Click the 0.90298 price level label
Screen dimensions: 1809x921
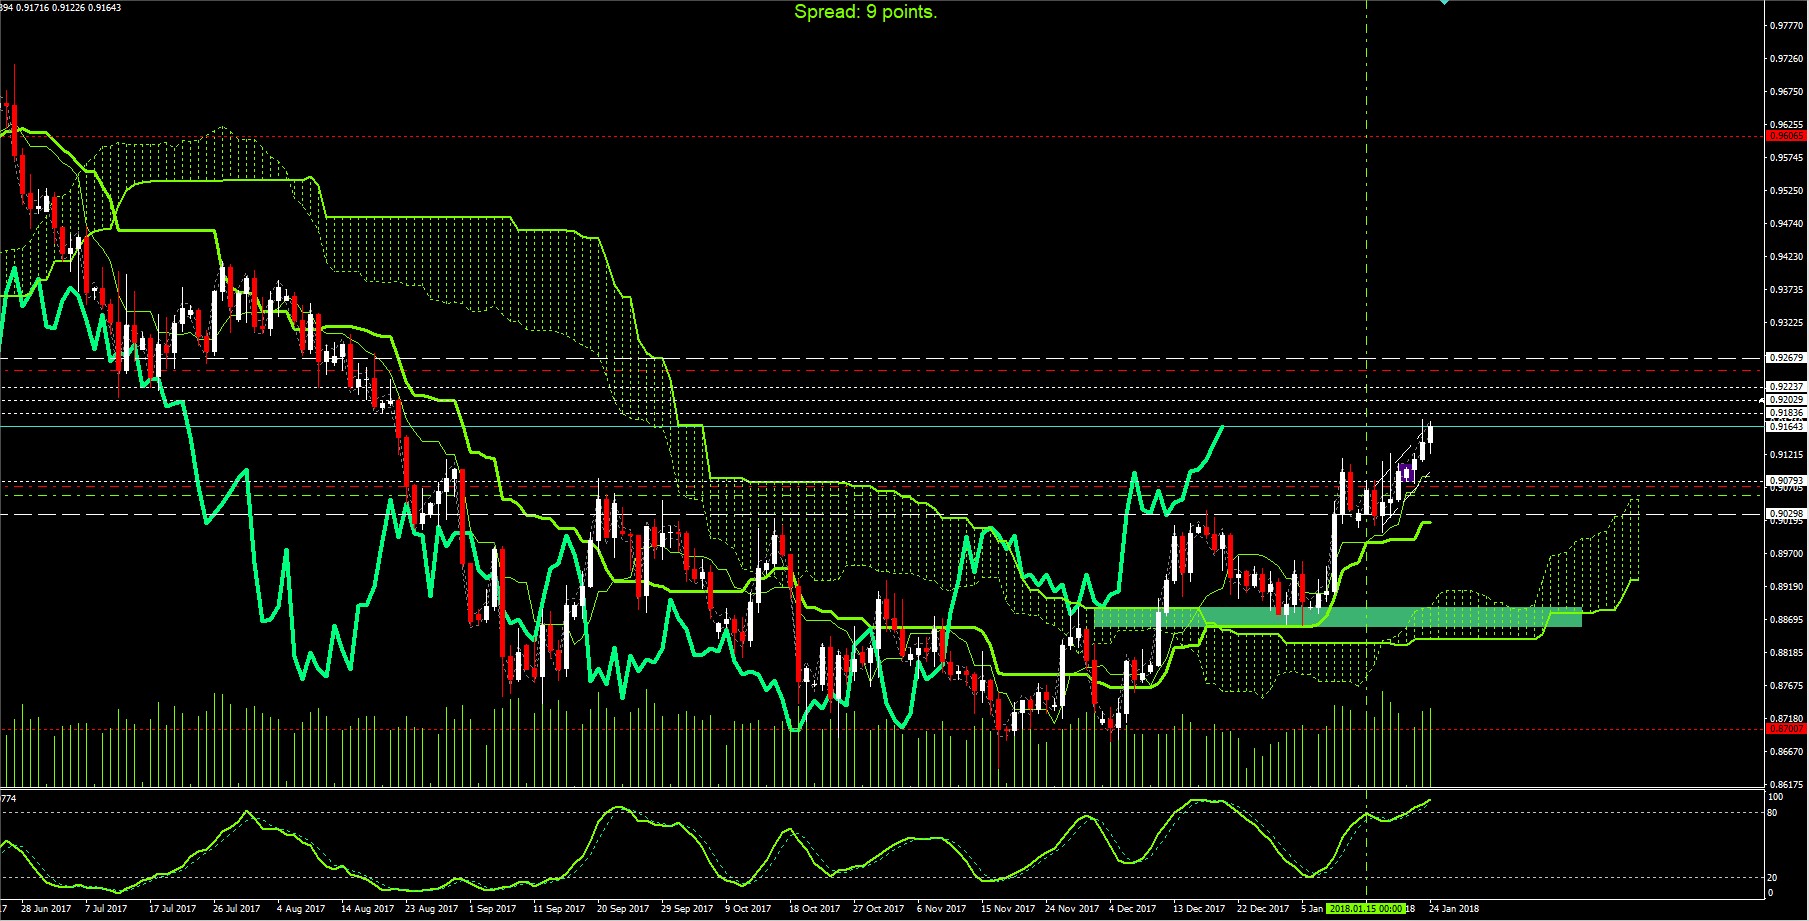(x=1786, y=514)
